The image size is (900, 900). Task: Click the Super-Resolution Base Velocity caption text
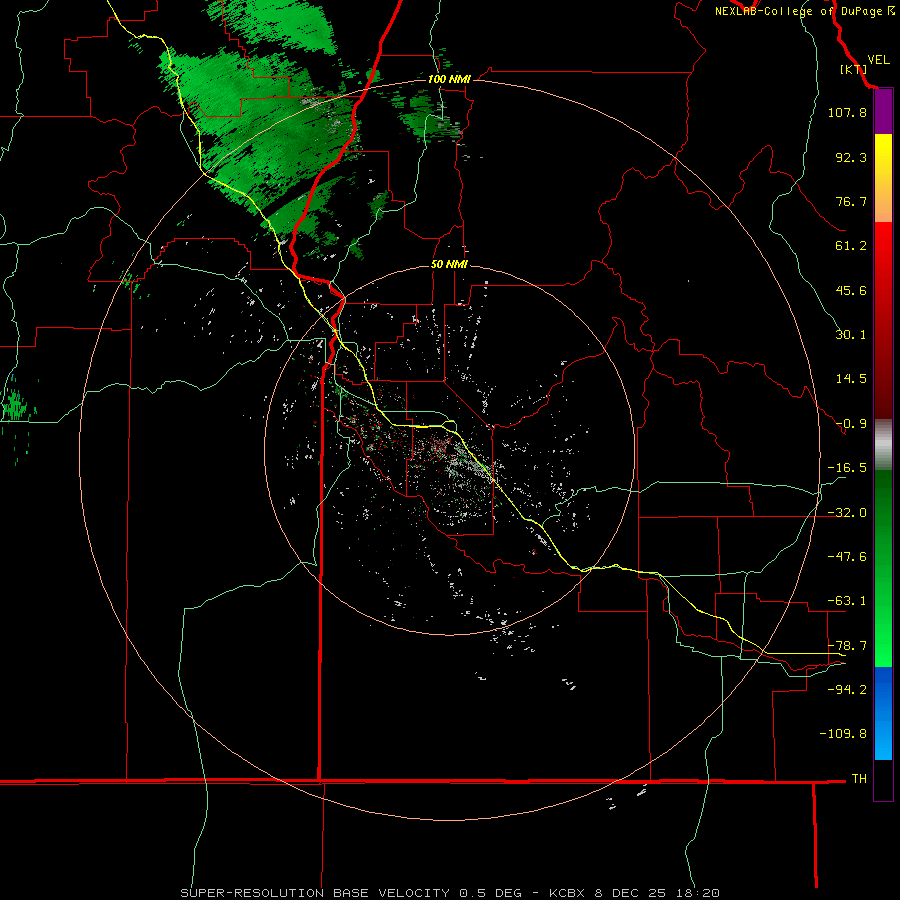click(450, 893)
